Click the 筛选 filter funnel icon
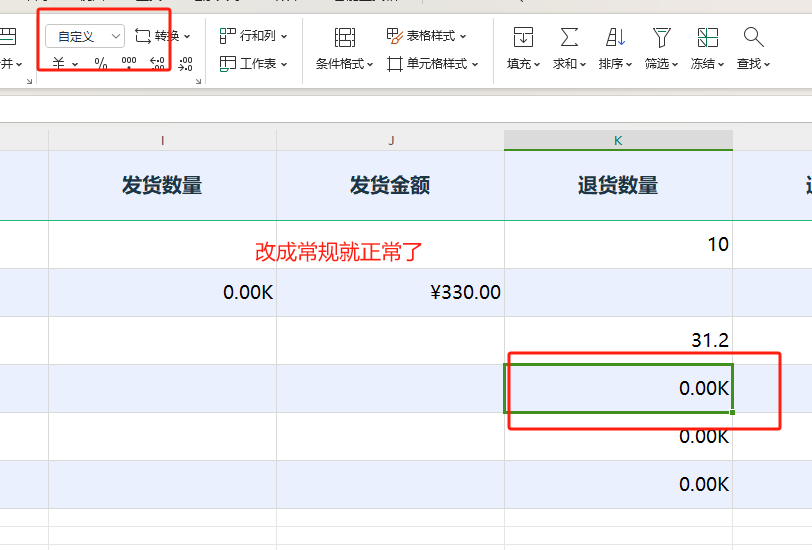This screenshot has width=812, height=550. (x=661, y=37)
